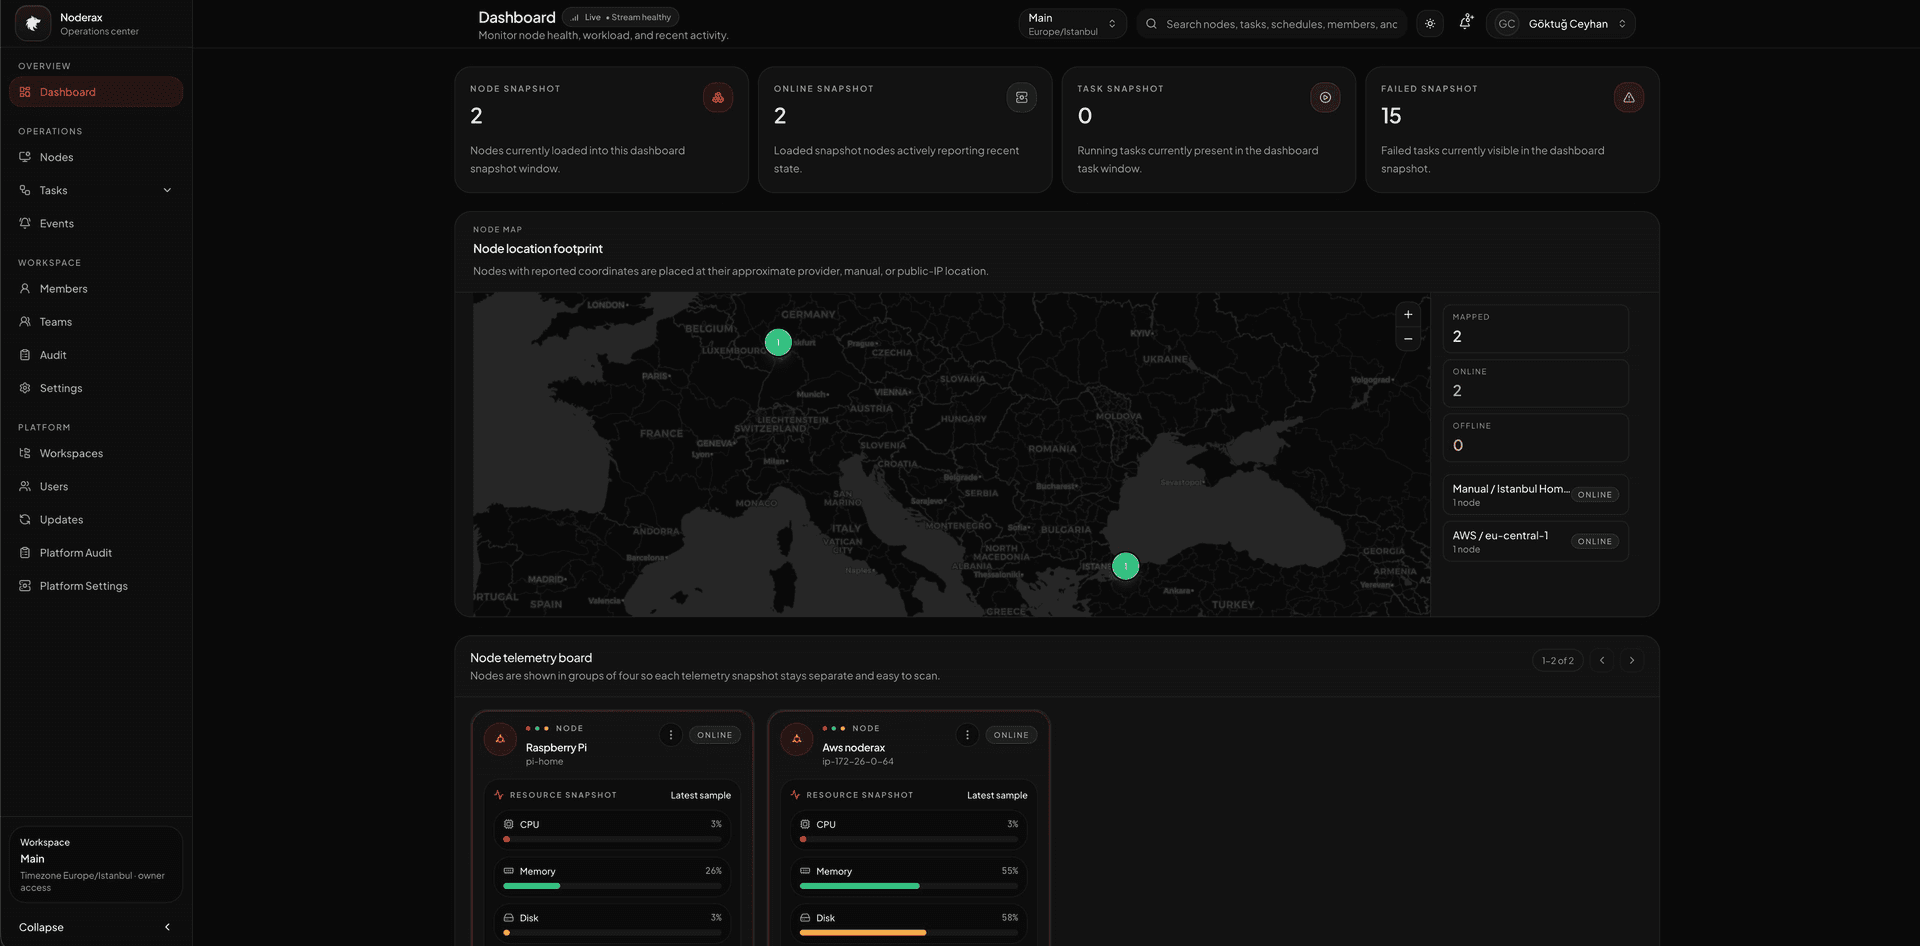Open the Göktuğ Ceyhan user menu
This screenshot has width=1920, height=946.
pyautogui.click(x=1561, y=24)
